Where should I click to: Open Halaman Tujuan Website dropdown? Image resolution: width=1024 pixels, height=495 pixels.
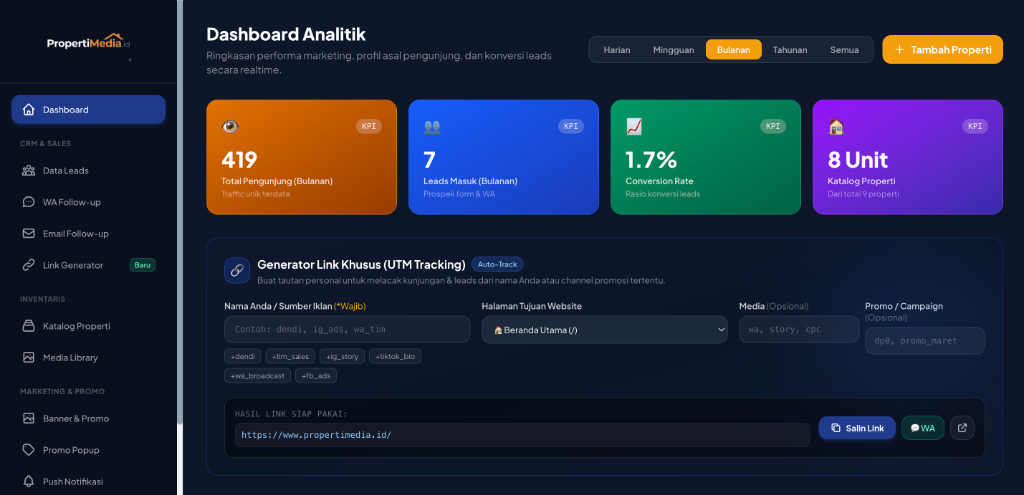click(604, 330)
